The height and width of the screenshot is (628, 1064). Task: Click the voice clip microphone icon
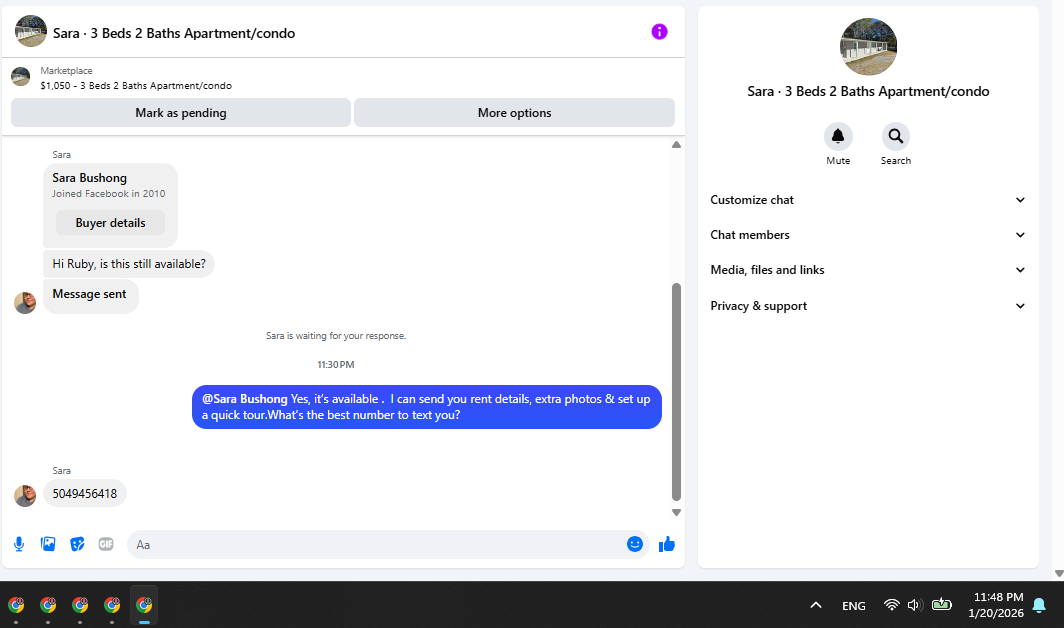[x=19, y=544]
